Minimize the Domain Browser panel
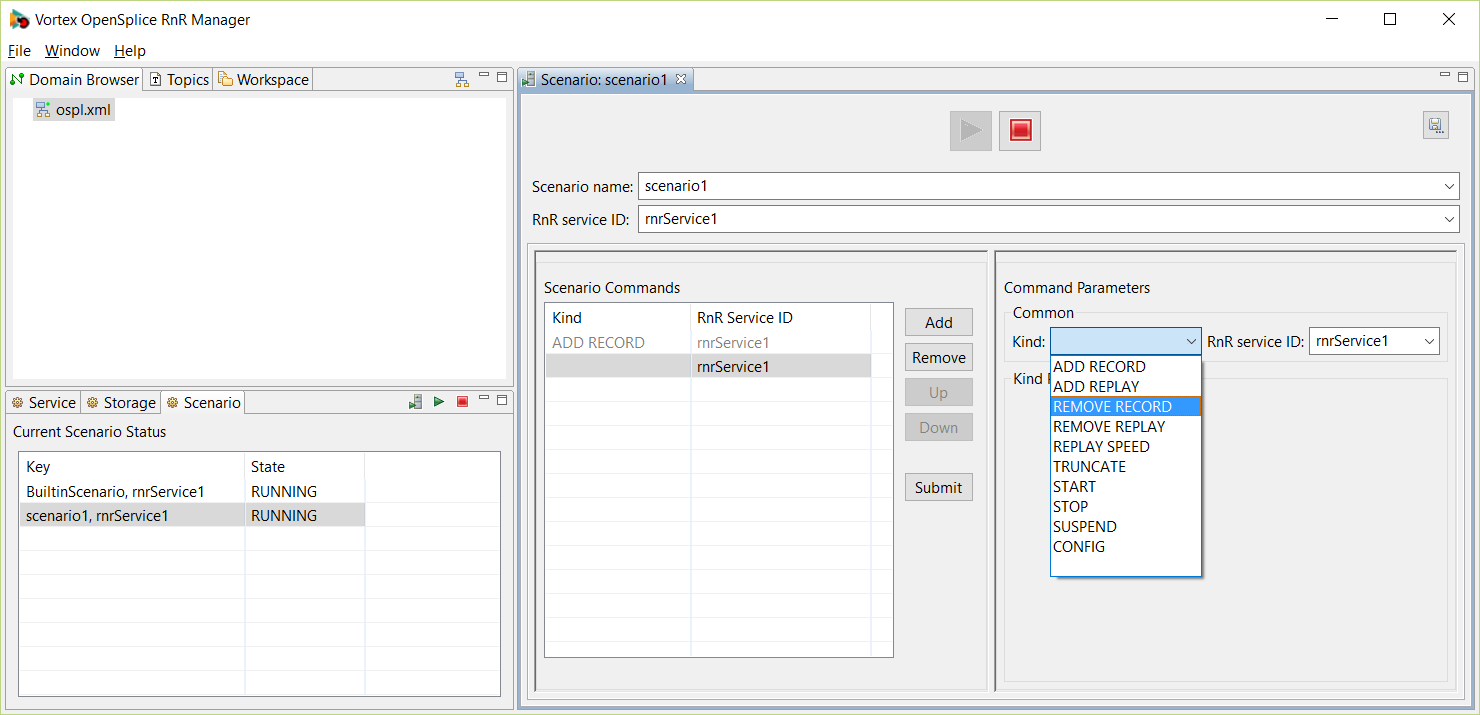The image size is (1480, 715). coord(484,76)
